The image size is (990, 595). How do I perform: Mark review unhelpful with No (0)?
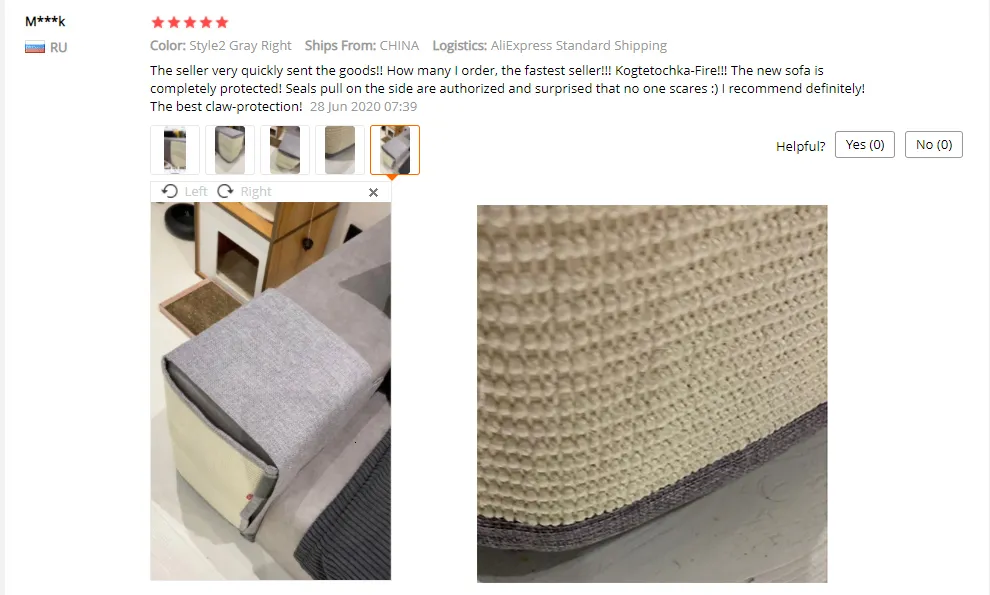933,145
